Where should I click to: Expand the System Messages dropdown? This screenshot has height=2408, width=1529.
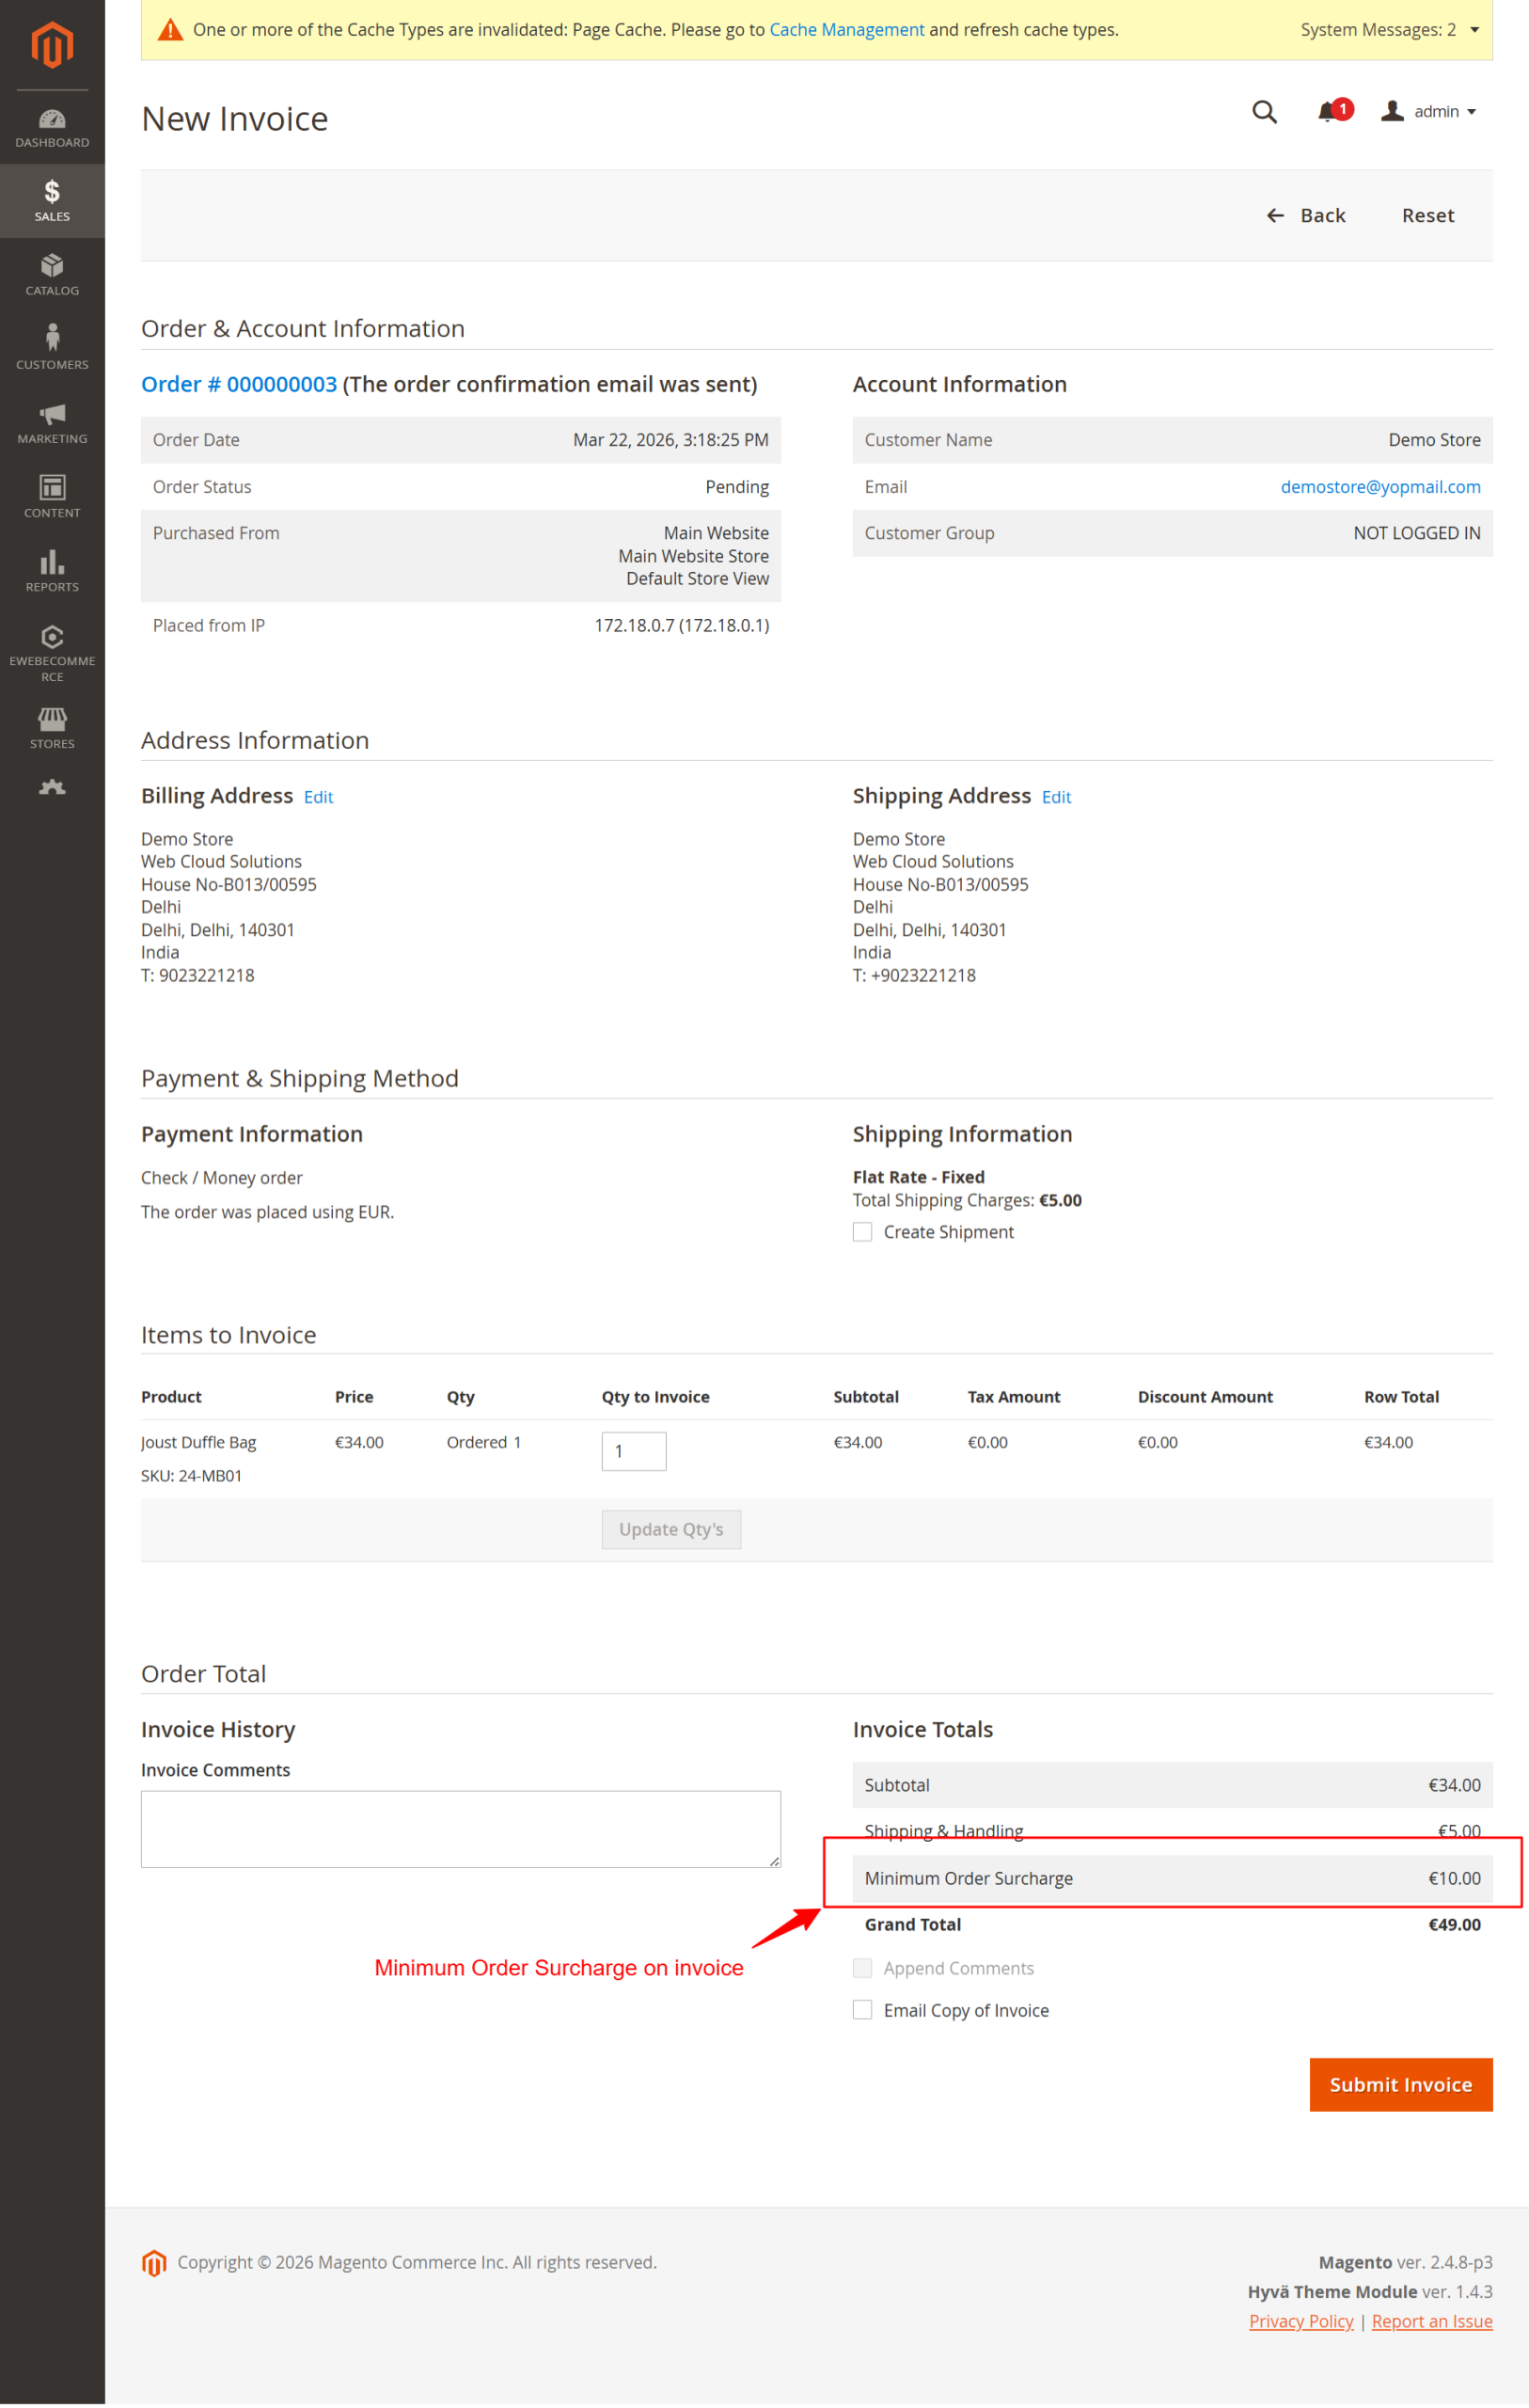tap(1473, 30)
